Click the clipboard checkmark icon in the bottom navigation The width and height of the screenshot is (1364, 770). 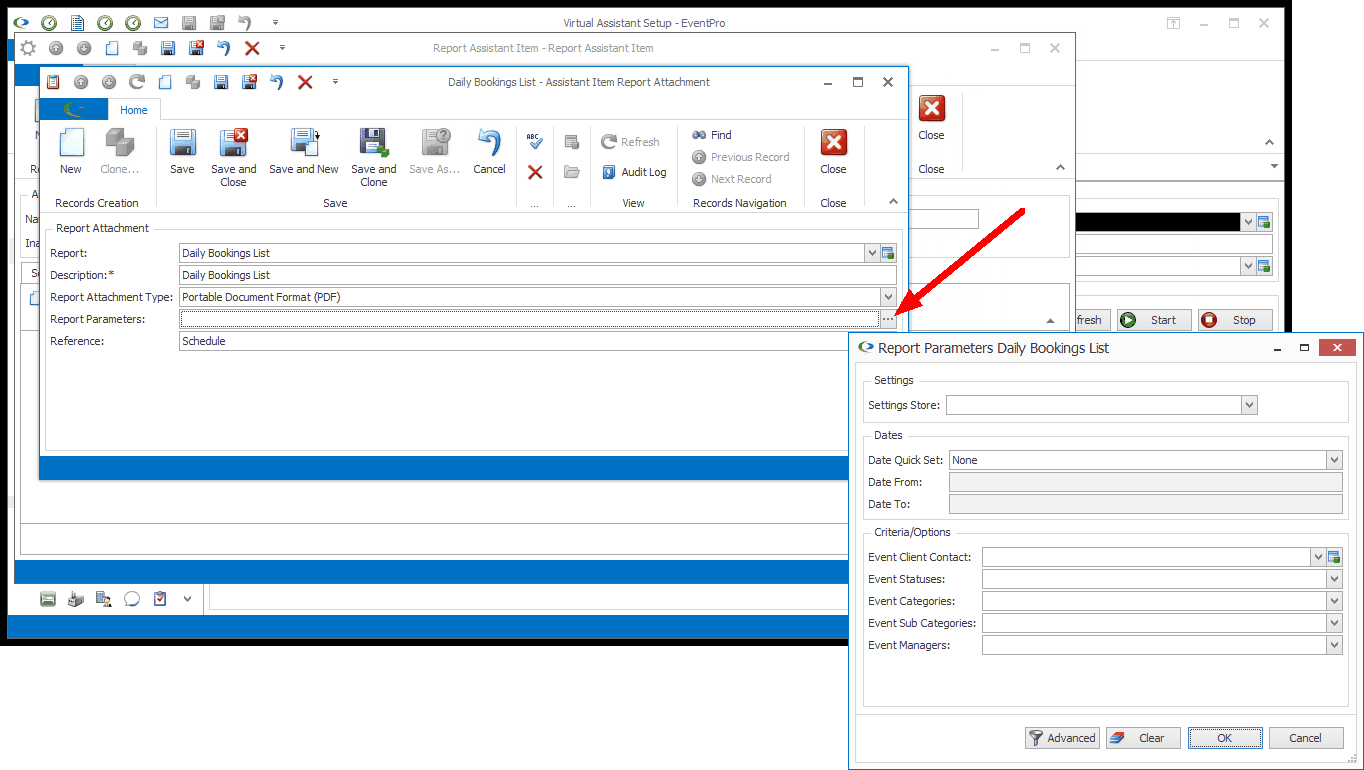pyautogui.click(x=160, y=599)
